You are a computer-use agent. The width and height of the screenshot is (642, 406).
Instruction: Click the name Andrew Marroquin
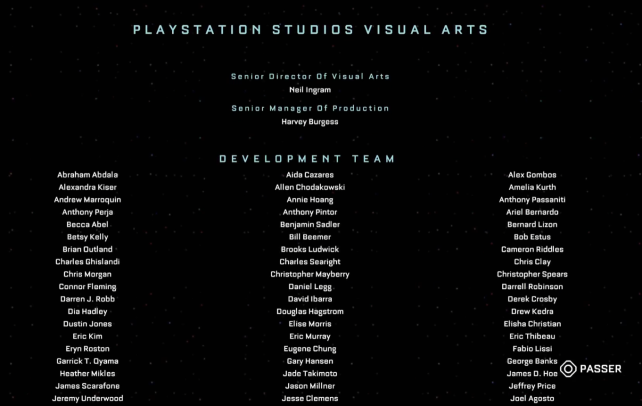click(87, 200)
